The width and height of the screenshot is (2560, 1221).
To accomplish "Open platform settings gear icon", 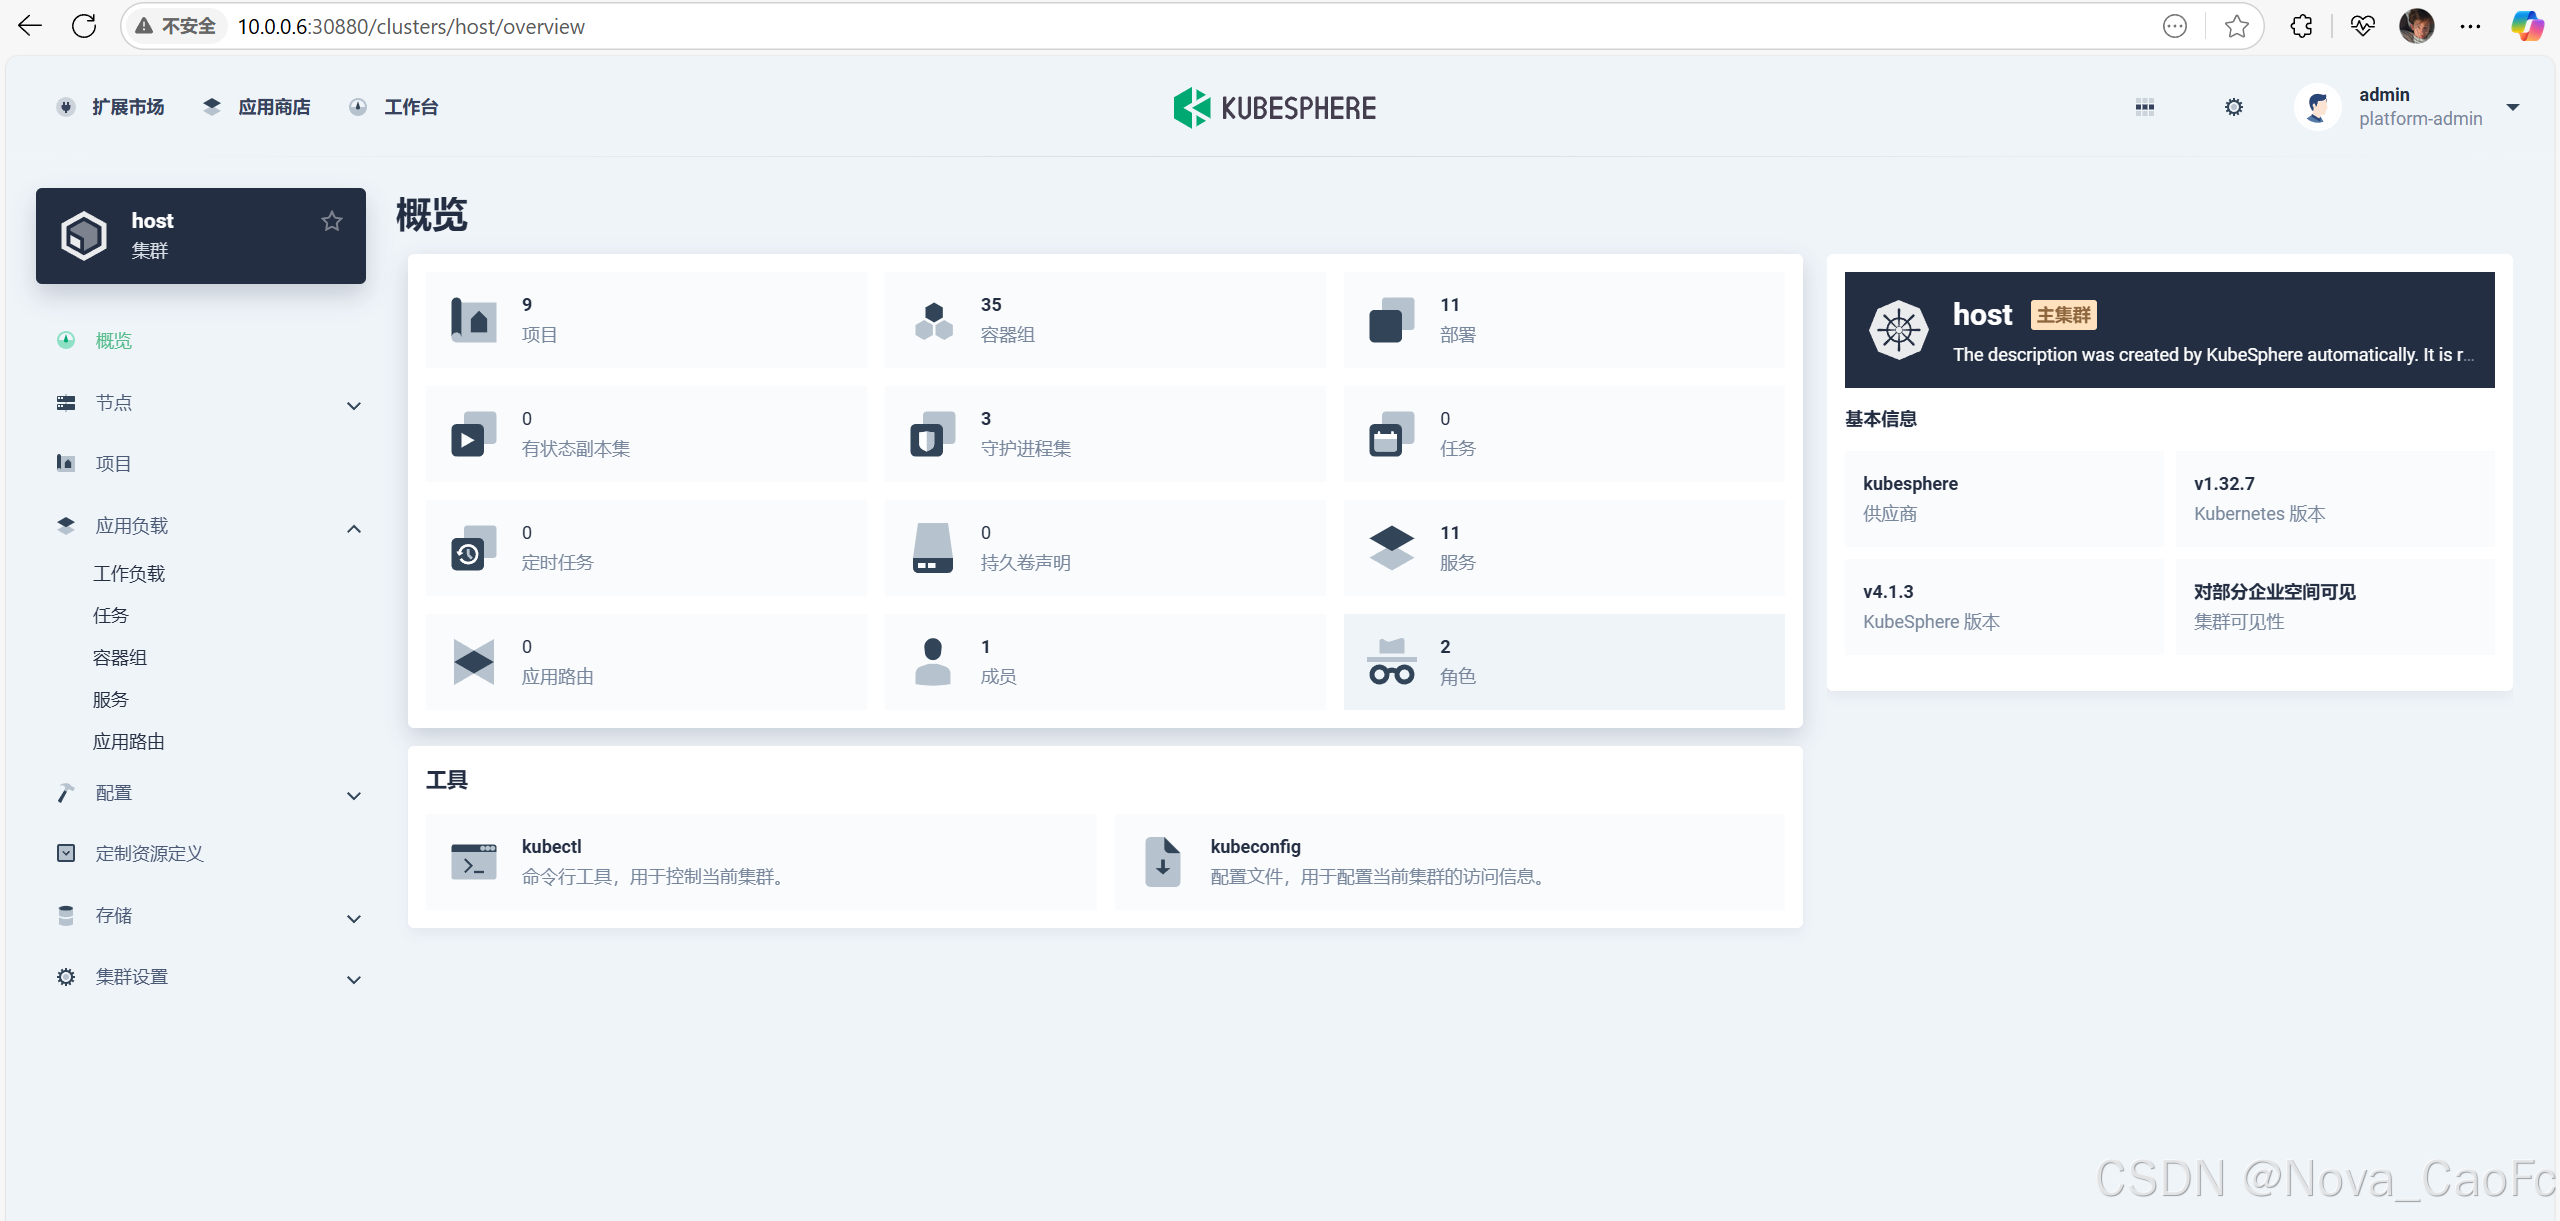I will click(x=2234, y=107).
